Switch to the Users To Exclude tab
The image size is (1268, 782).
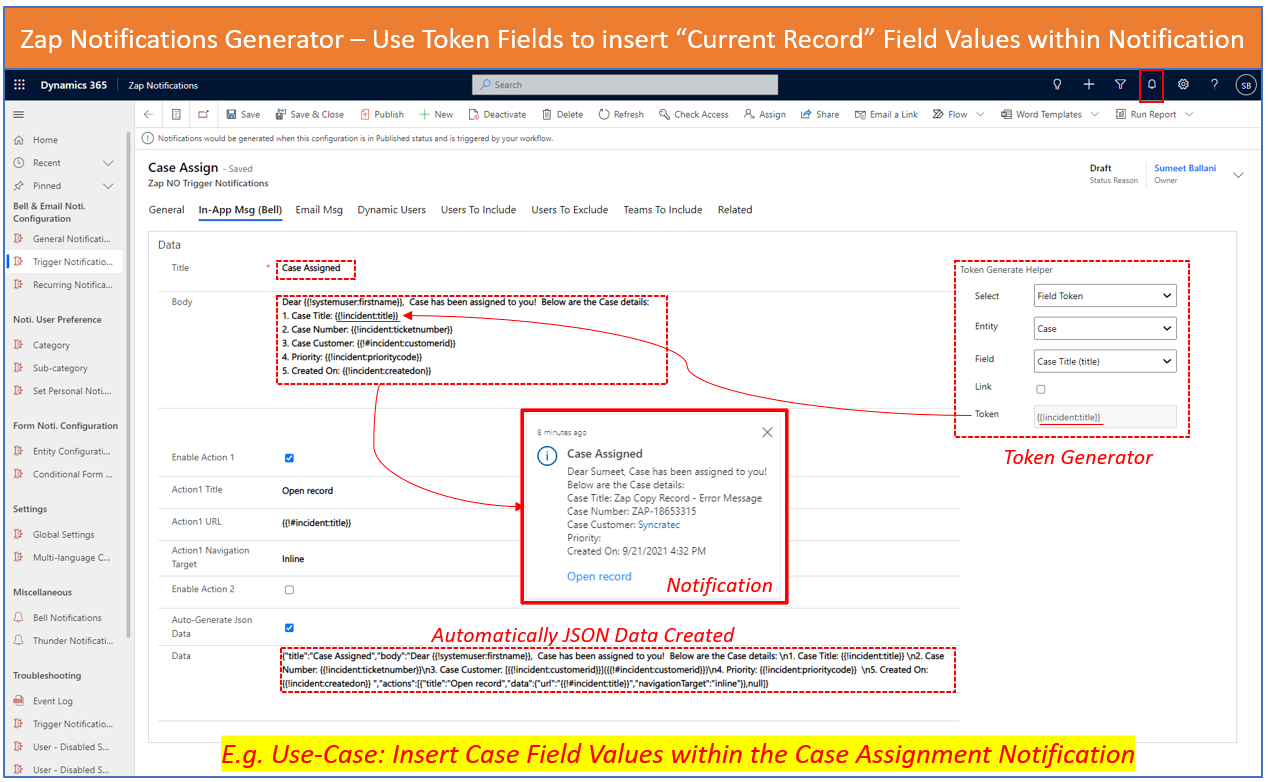click(x=570, y=210)
